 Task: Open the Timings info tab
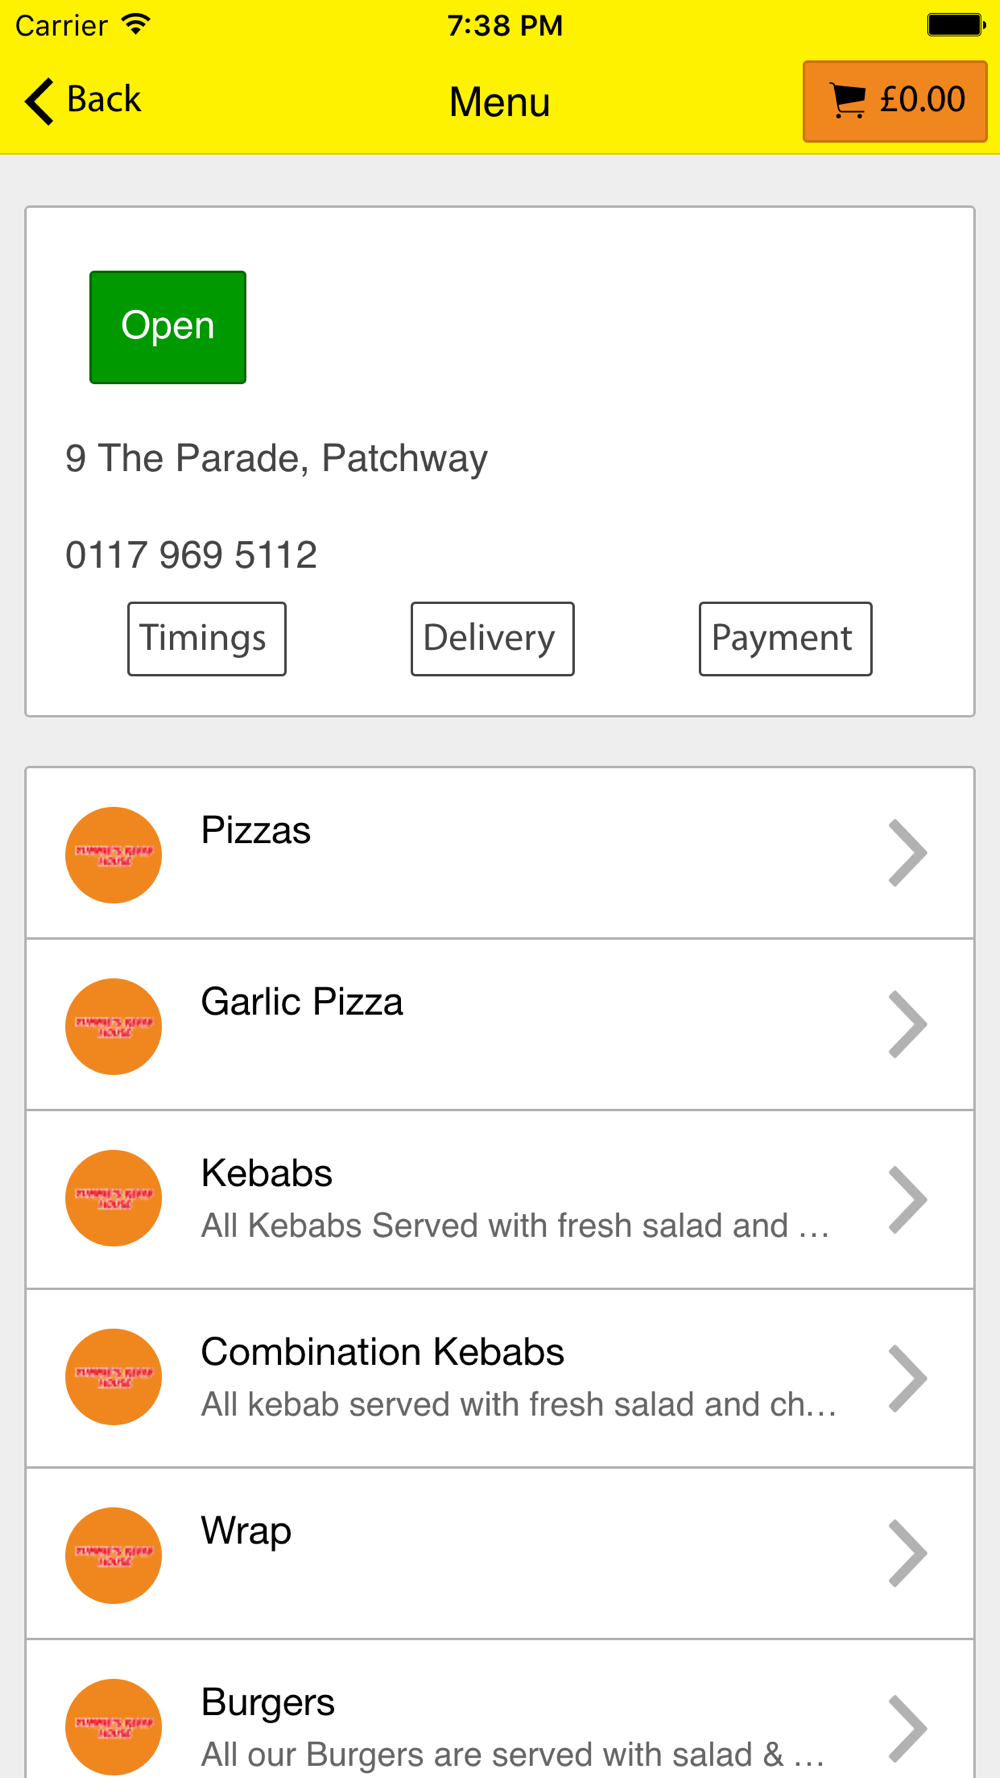206,639
